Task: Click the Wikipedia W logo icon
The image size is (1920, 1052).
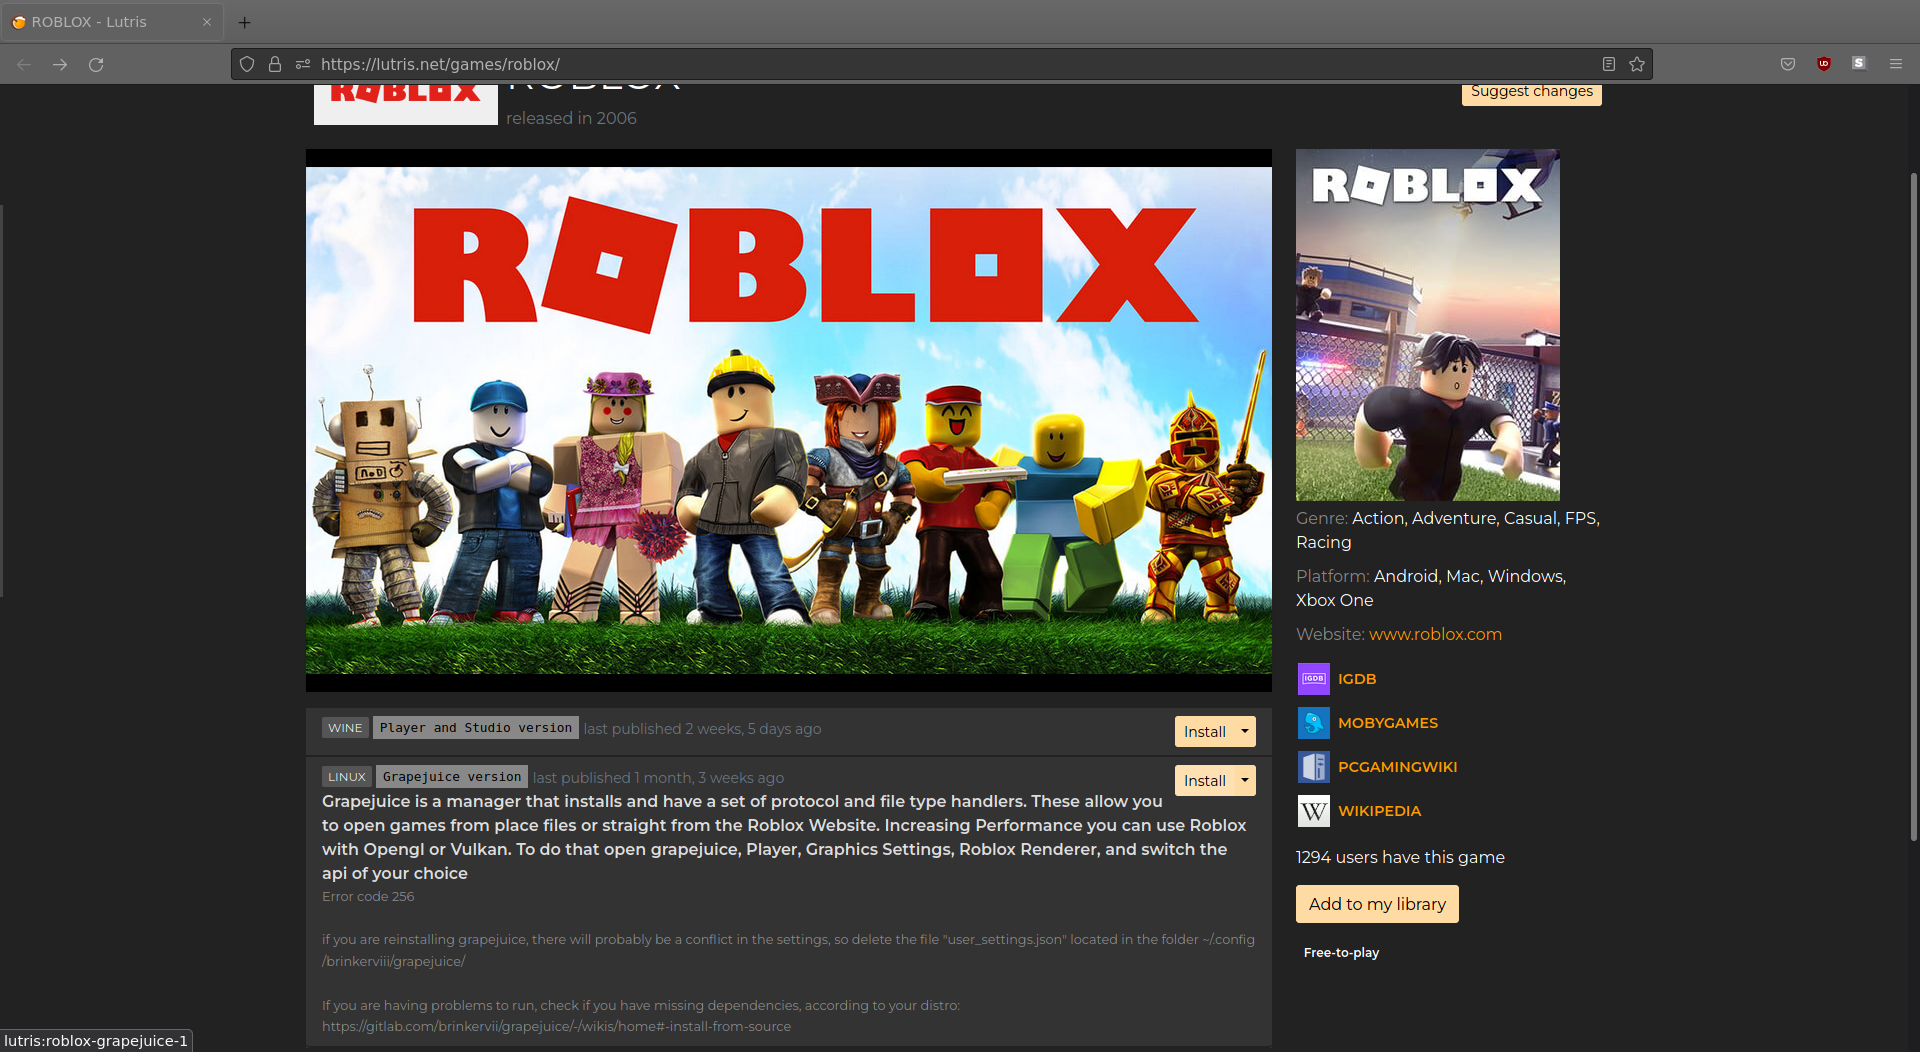Action: click(x=1314, y=811)
